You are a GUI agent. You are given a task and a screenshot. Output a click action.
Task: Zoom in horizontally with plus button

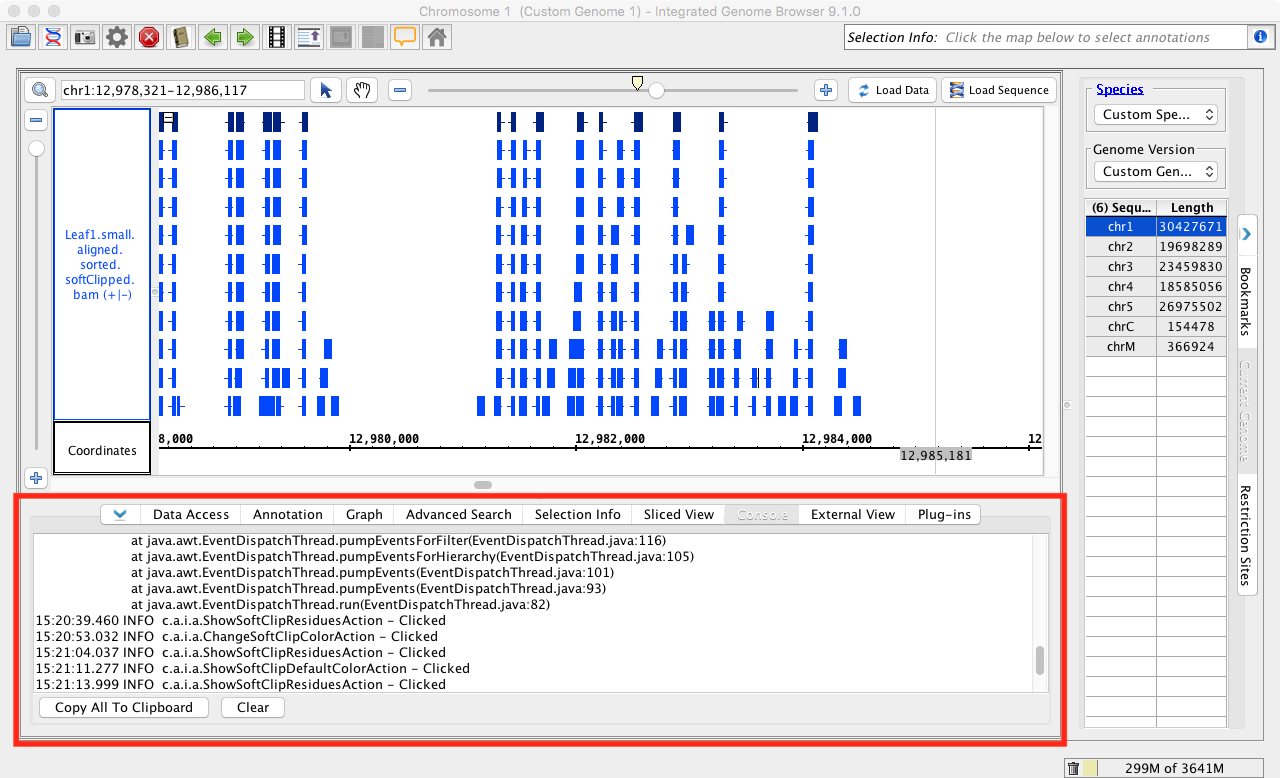coord(826,90)
